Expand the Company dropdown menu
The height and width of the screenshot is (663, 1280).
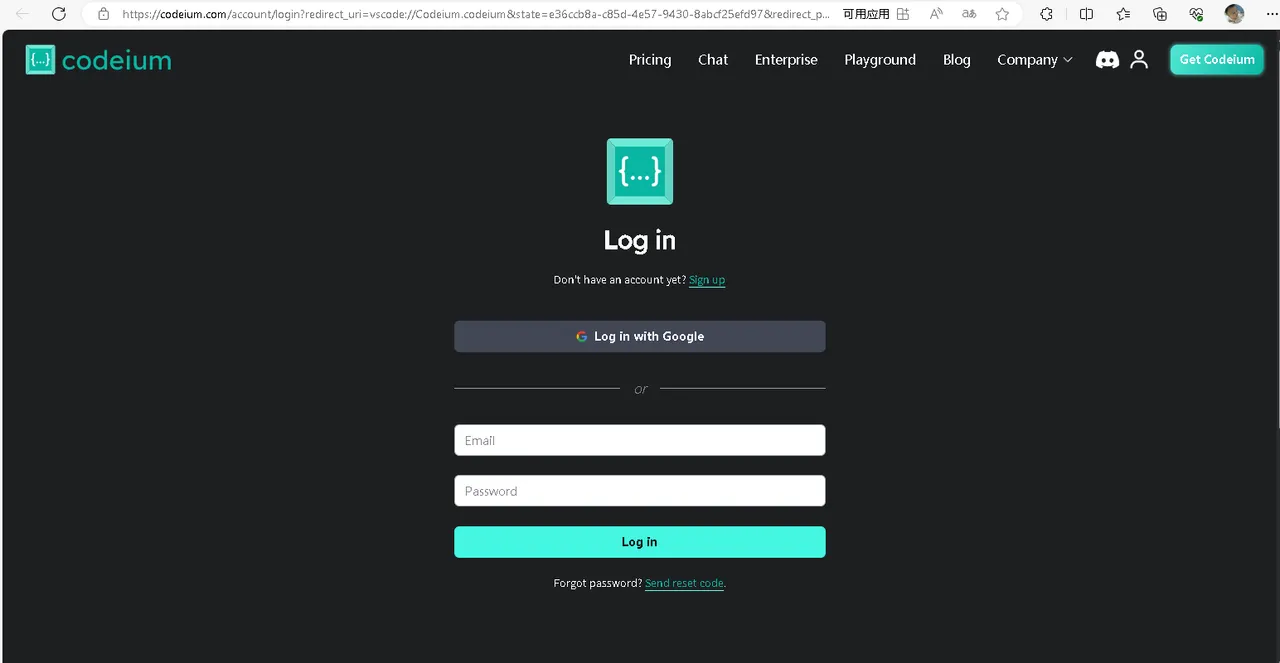(1035, 60)
